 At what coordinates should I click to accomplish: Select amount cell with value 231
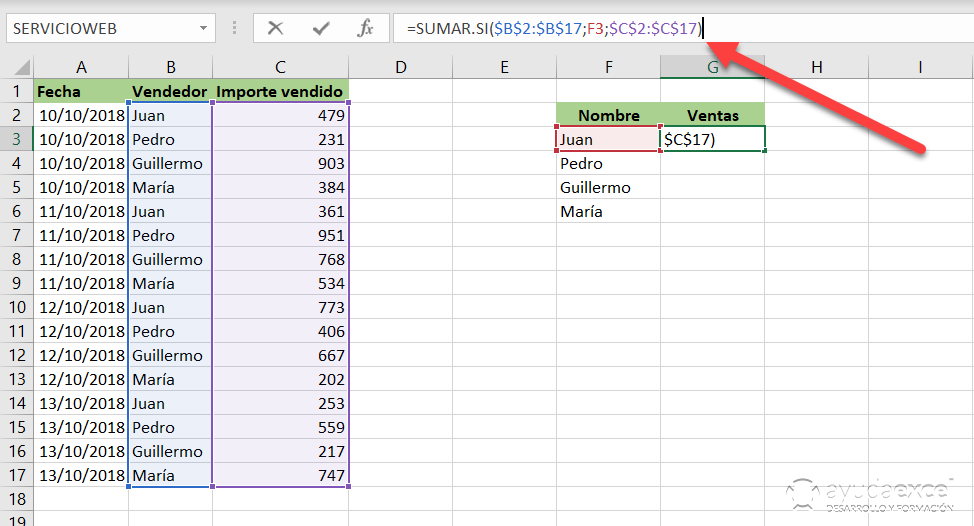coord(281,139)
